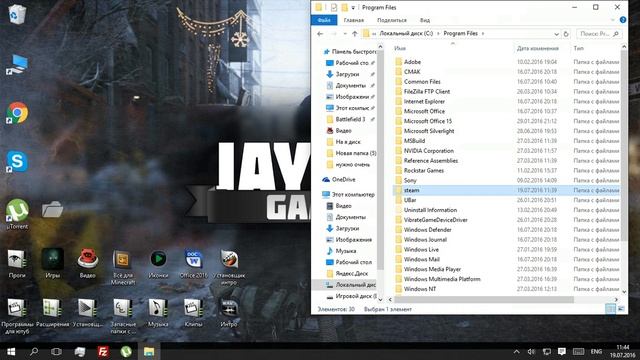
Task: Expand chevron after Program Files in address bar
Action: tap(483, 34)
